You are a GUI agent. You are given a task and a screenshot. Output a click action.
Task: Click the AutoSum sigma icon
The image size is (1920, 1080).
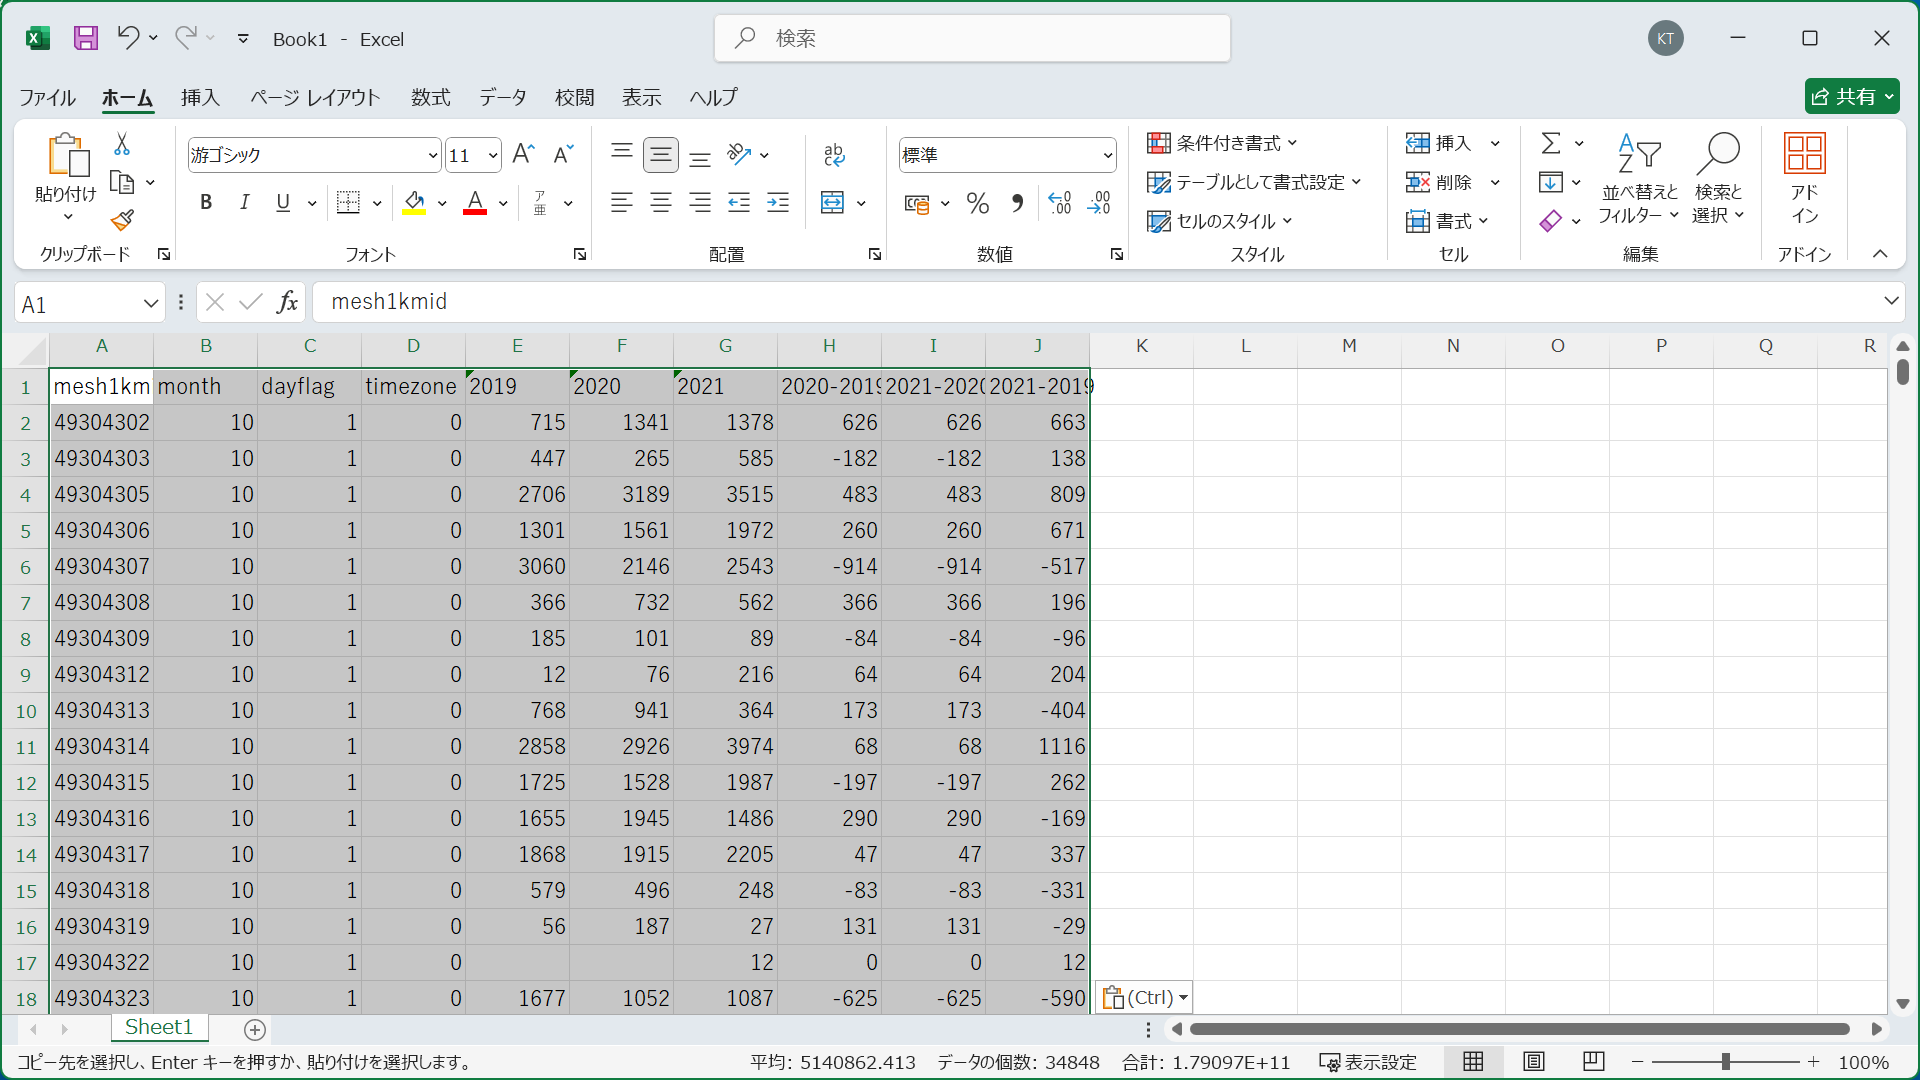[x=1551, y=143]
